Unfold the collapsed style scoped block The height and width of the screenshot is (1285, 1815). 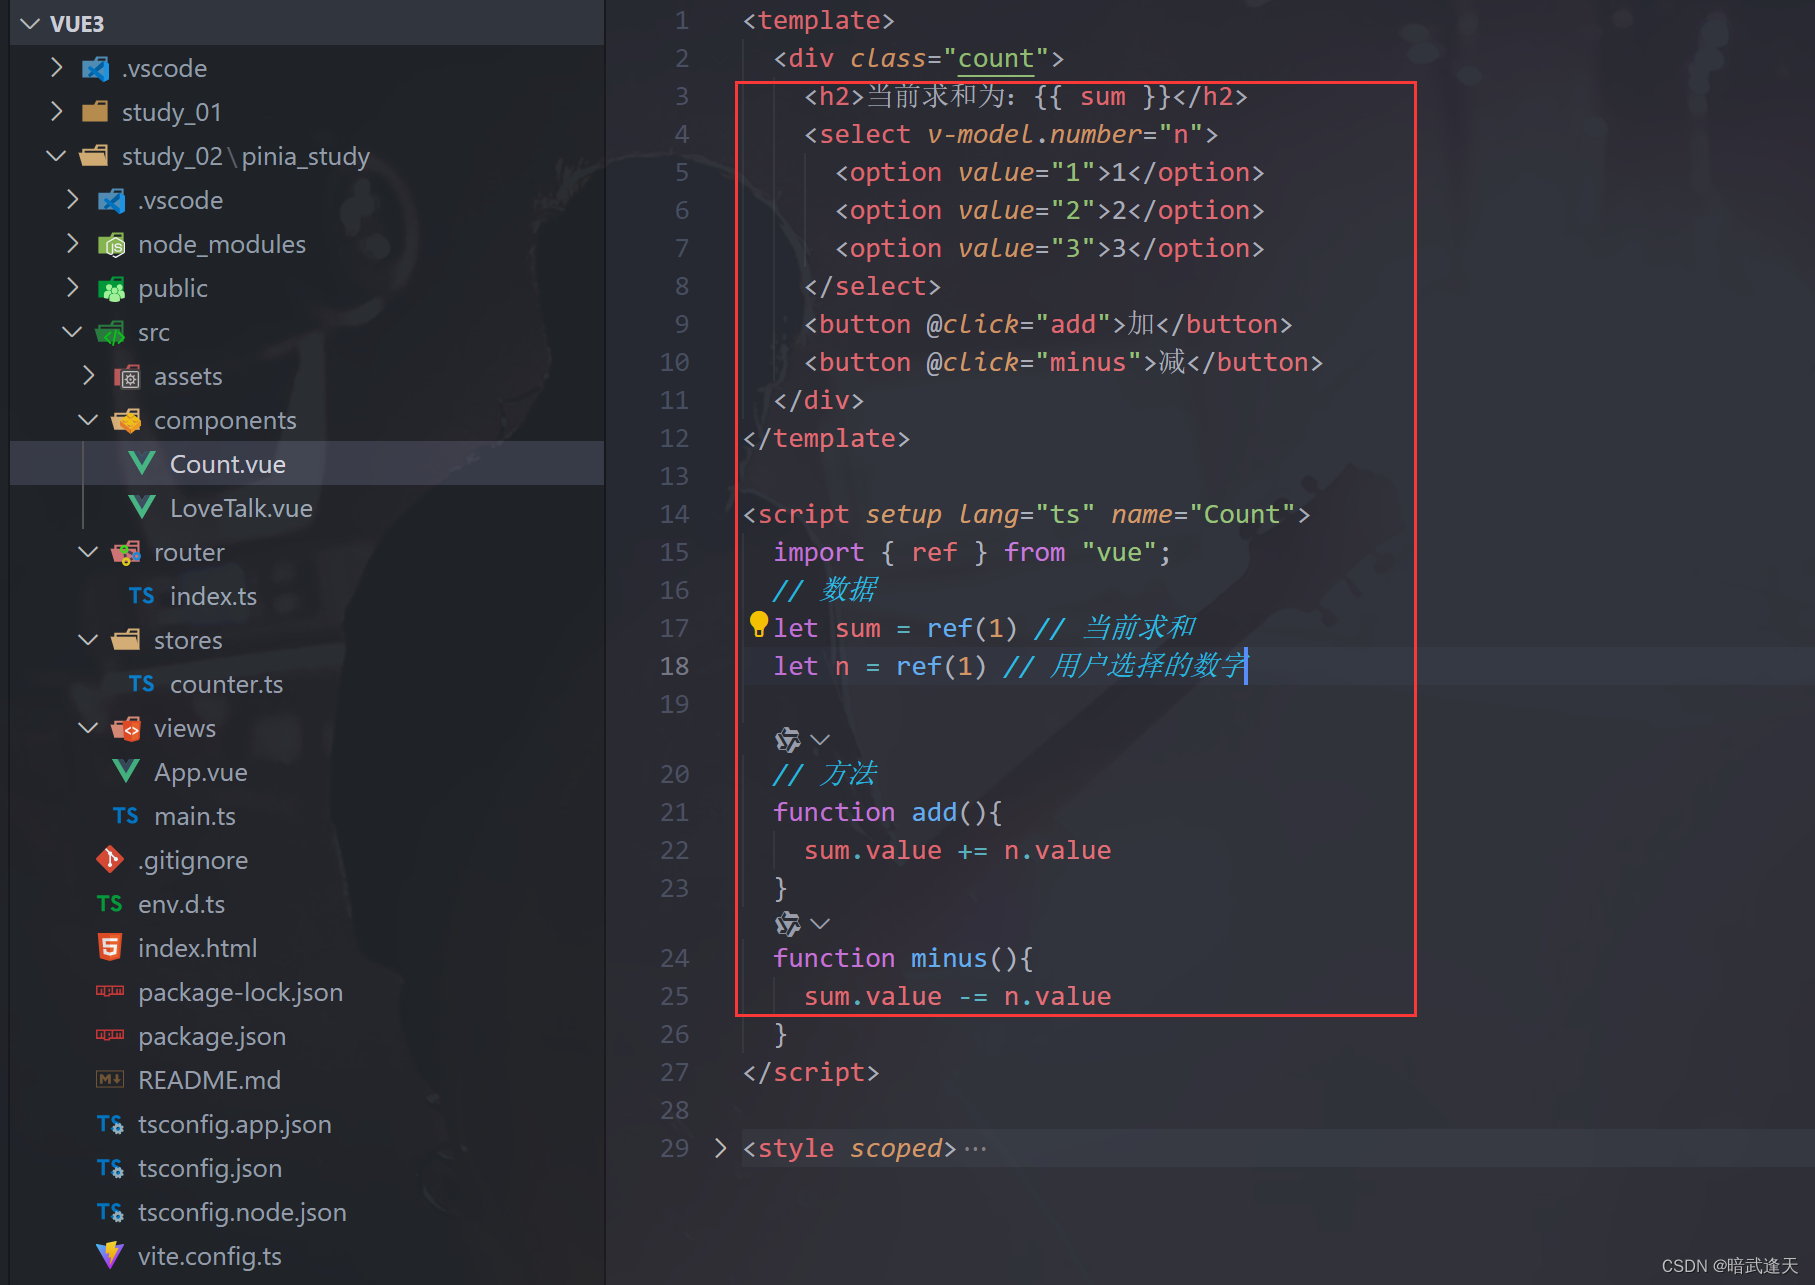coord(720,1147)
